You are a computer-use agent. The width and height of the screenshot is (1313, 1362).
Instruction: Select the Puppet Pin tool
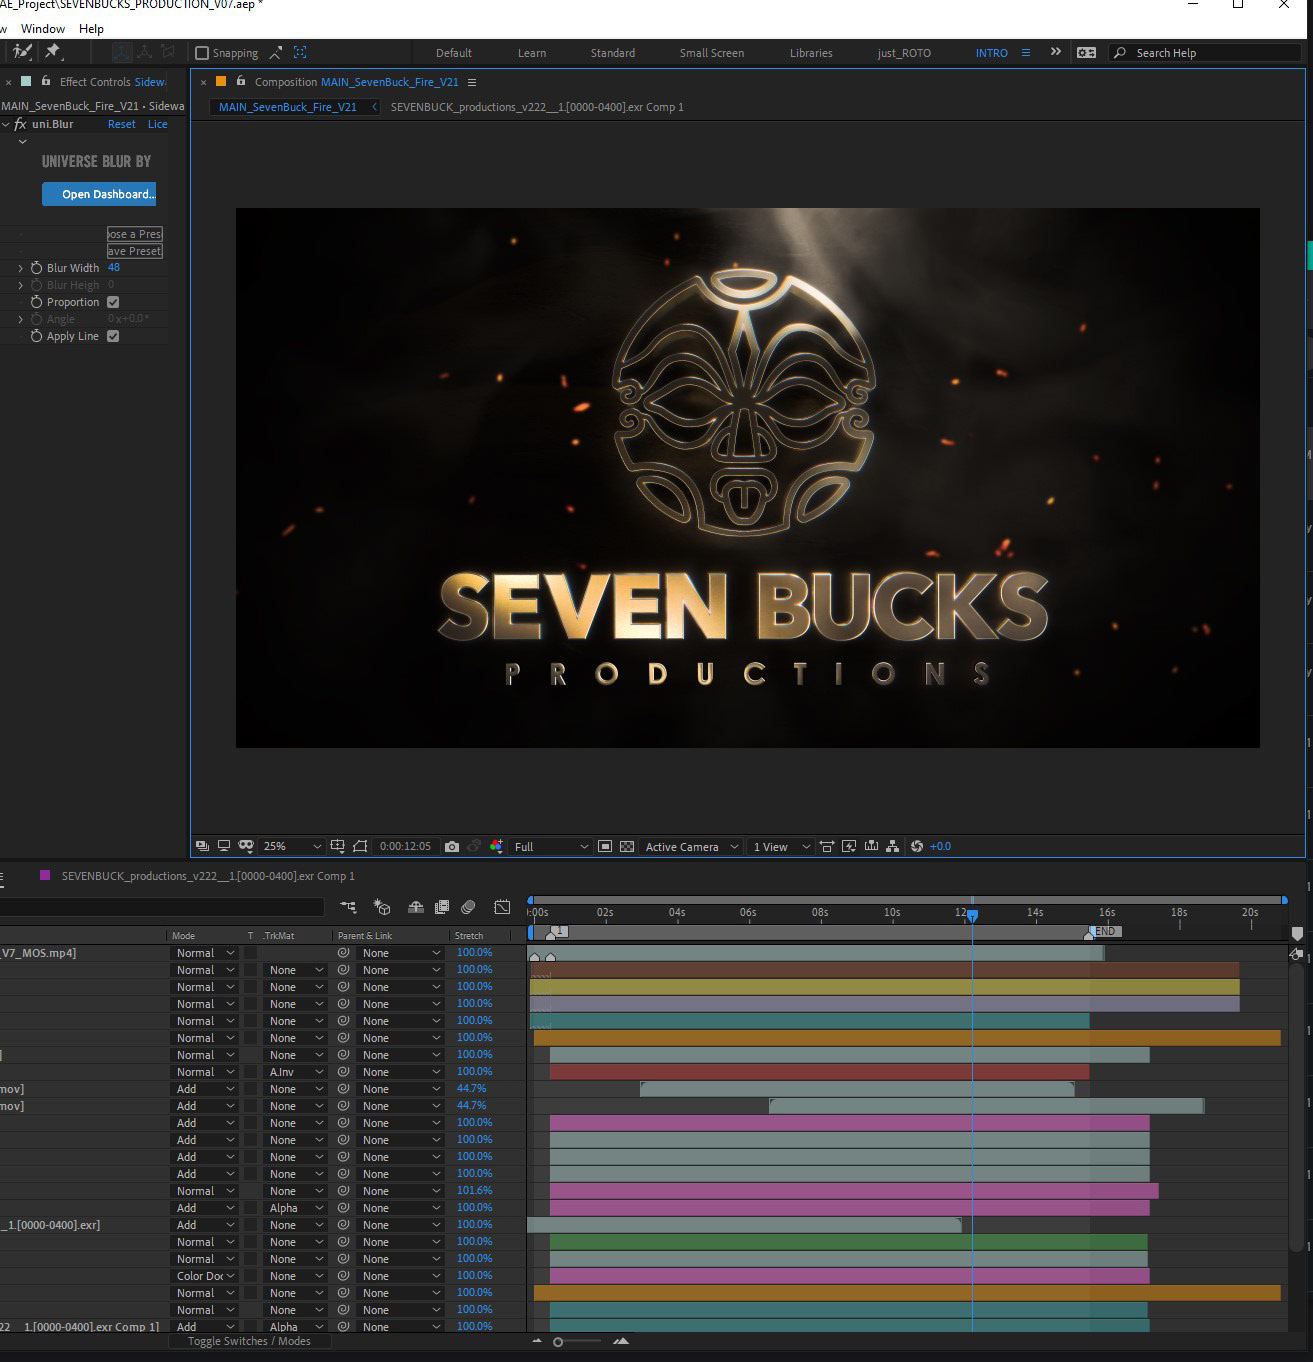(53, 52)
